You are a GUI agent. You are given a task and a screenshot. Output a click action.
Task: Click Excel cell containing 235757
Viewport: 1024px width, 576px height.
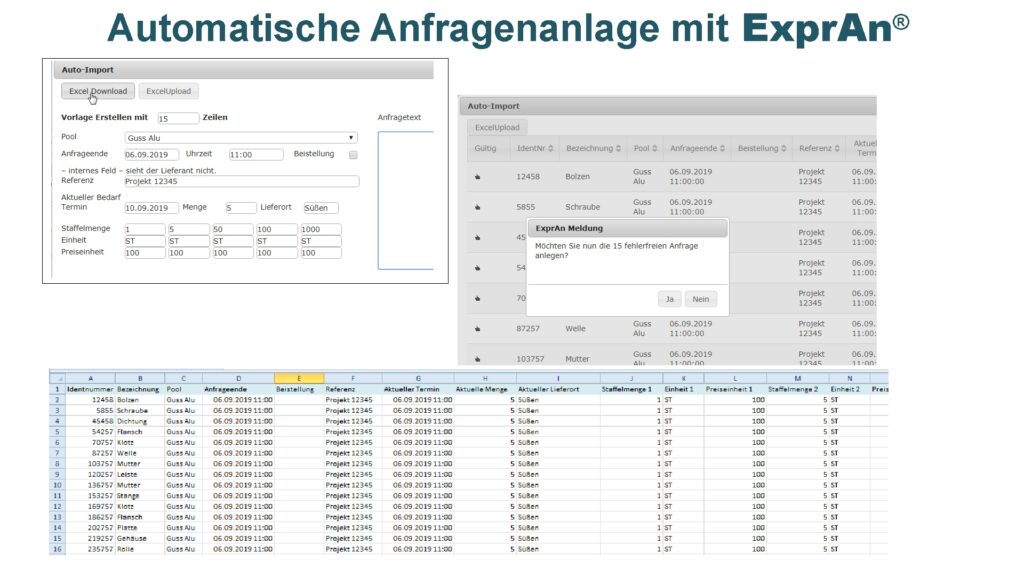pyautogui.click(x=90, y=549)
